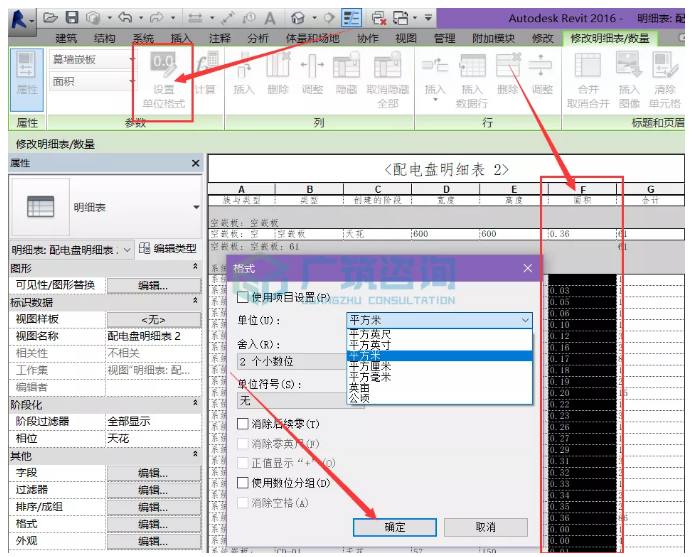Choose 平方厘米 from unit list
The image size is (698, 557).
click(439, 366)
